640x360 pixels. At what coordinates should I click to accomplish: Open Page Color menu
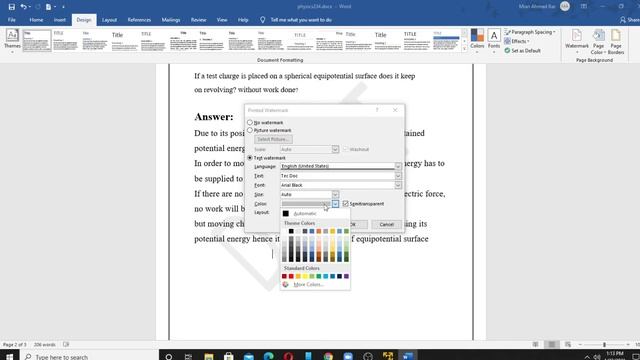click(598, 41)
